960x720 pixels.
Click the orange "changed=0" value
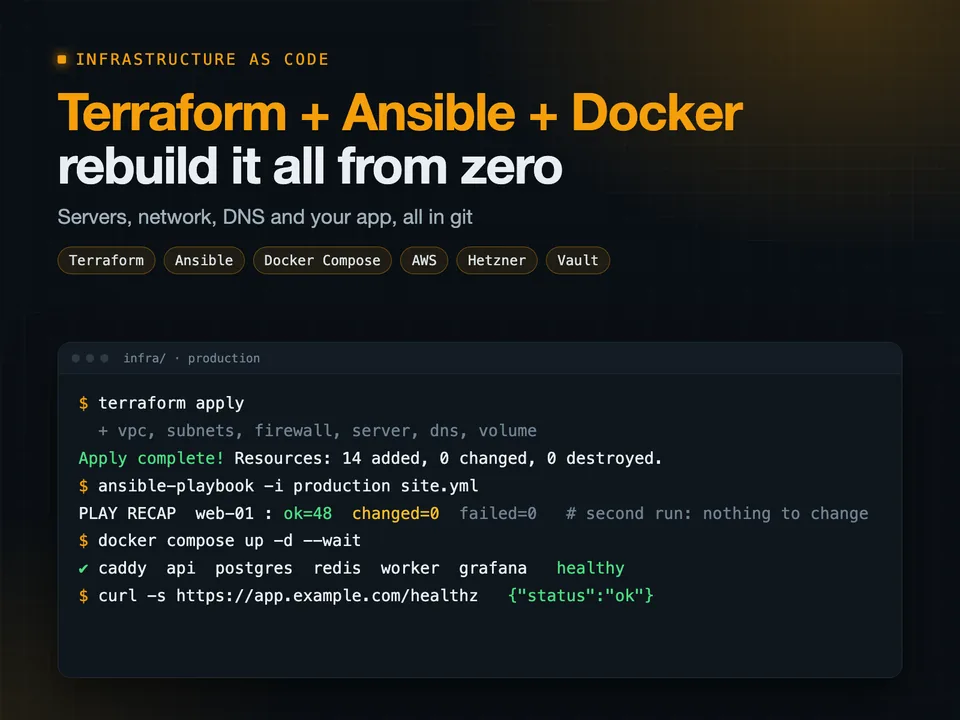pyautogui.click(x=396, y=513)
